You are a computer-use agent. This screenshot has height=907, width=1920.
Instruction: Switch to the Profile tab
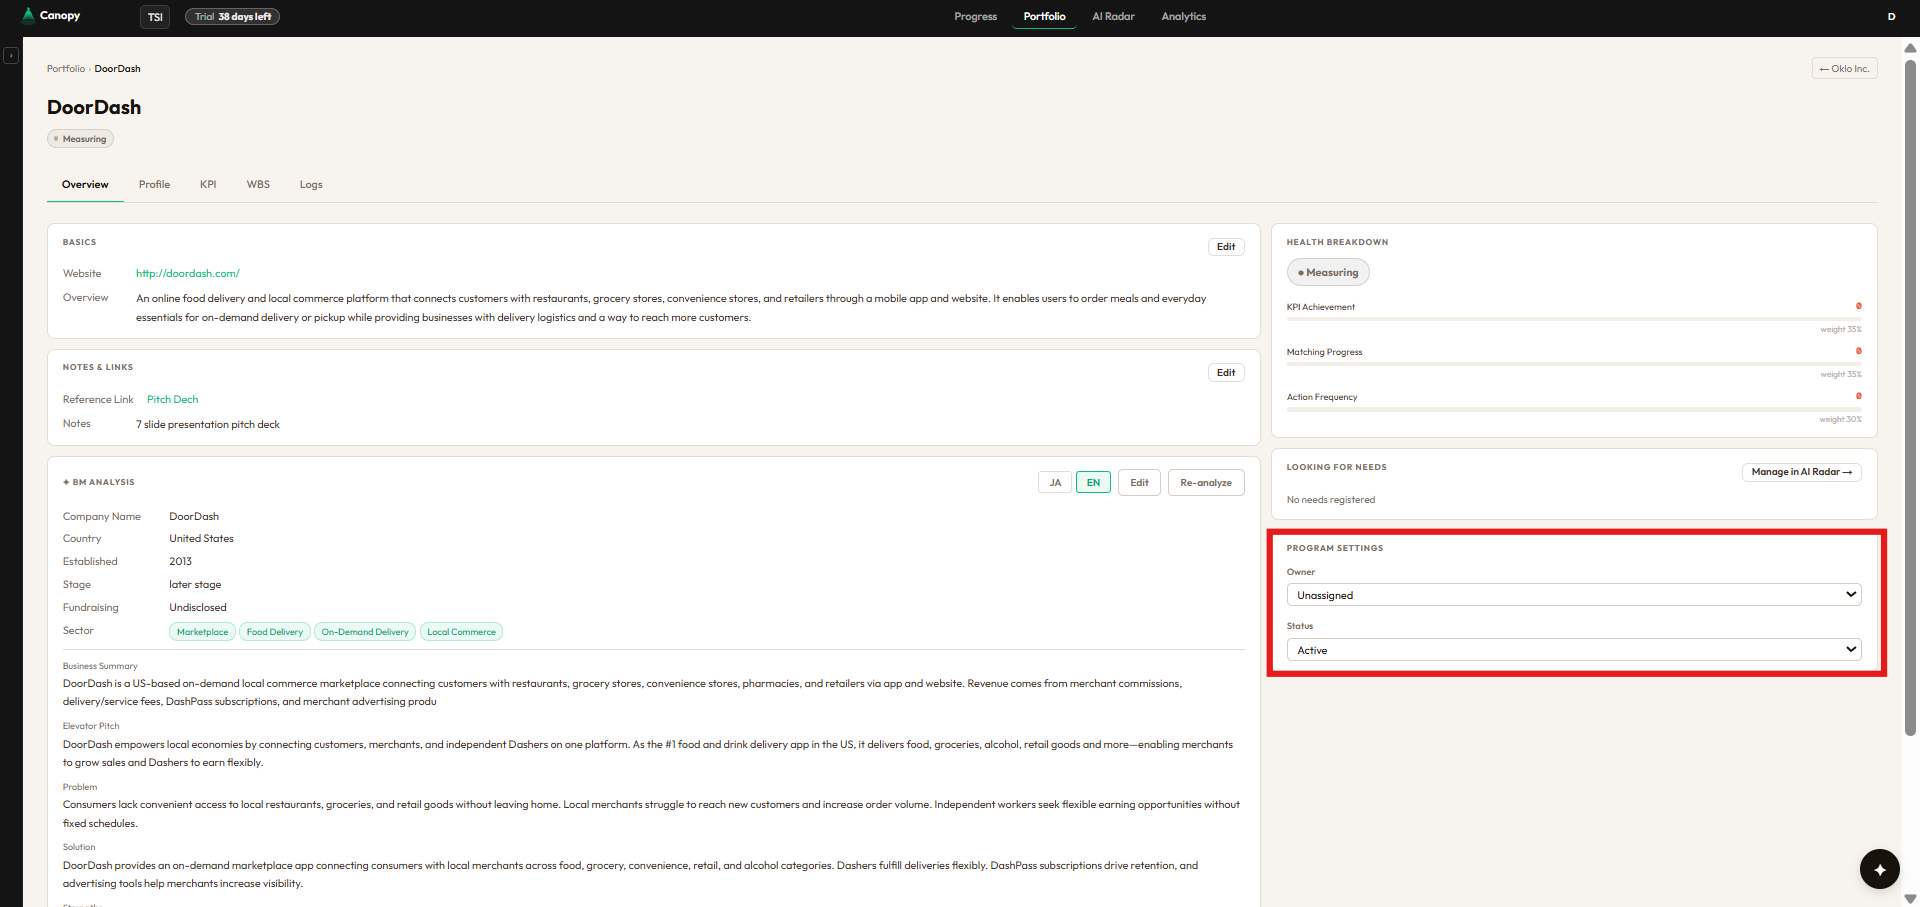click(x=154, y=185)
